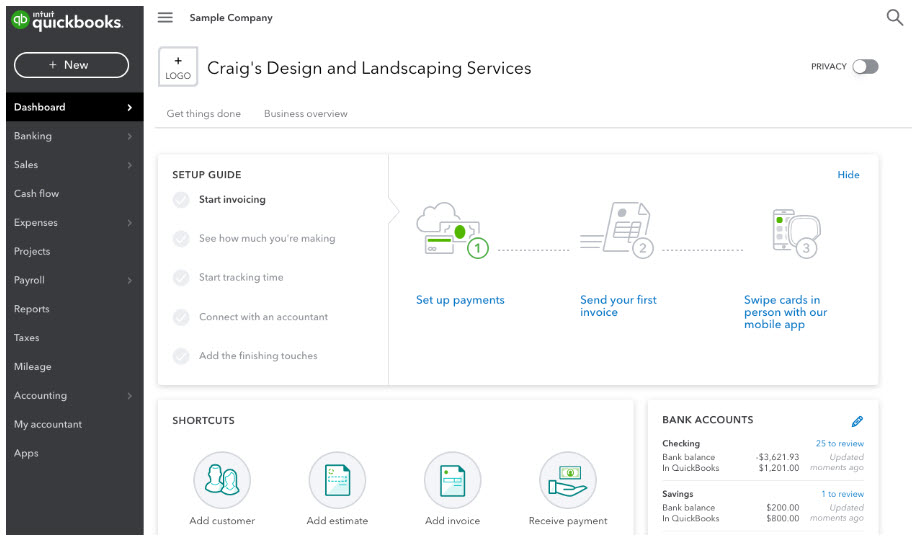The image size is (912, 542).
Task: Expand the Expenses submenu chevron
Action: pyautogui.click(x=130, y=223)
